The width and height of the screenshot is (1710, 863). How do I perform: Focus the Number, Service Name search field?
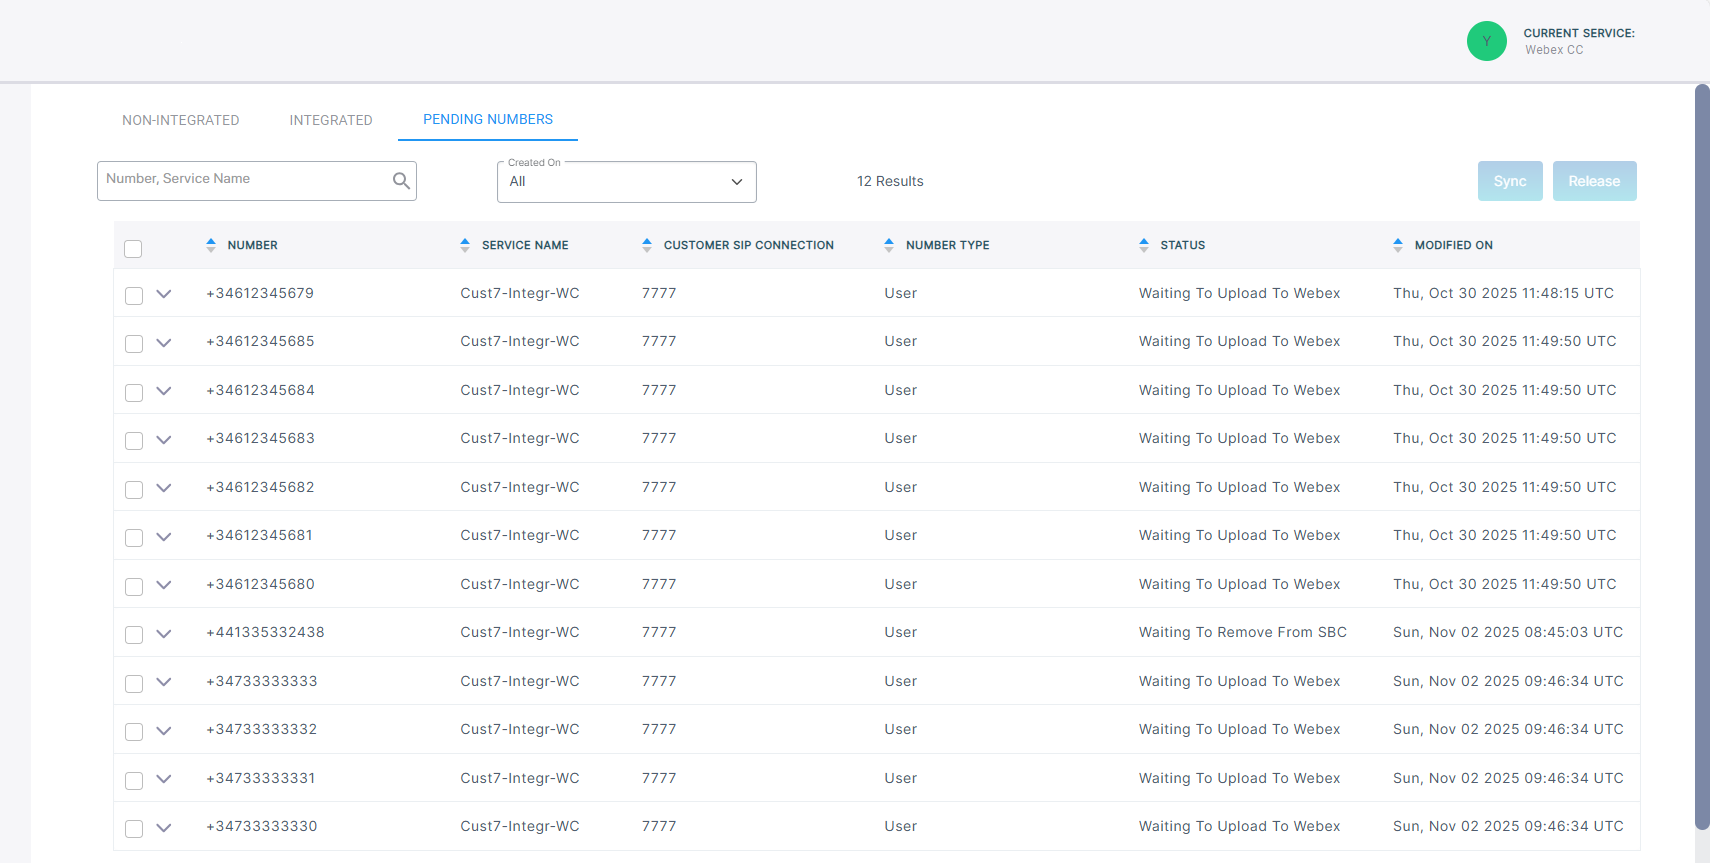(x=245, y=180)
